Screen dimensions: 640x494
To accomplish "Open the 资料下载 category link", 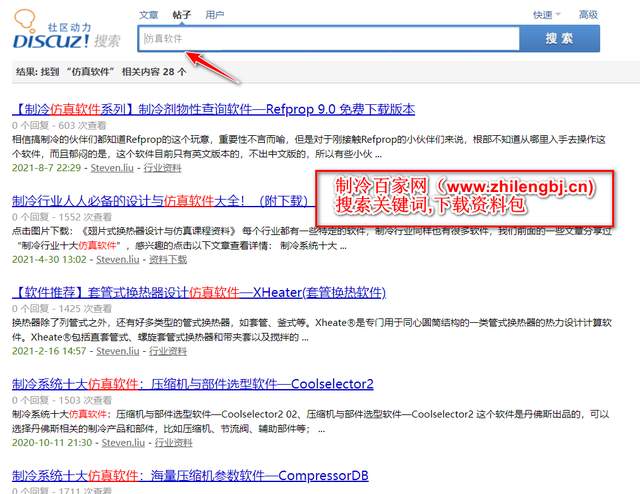I will point(168,259).
